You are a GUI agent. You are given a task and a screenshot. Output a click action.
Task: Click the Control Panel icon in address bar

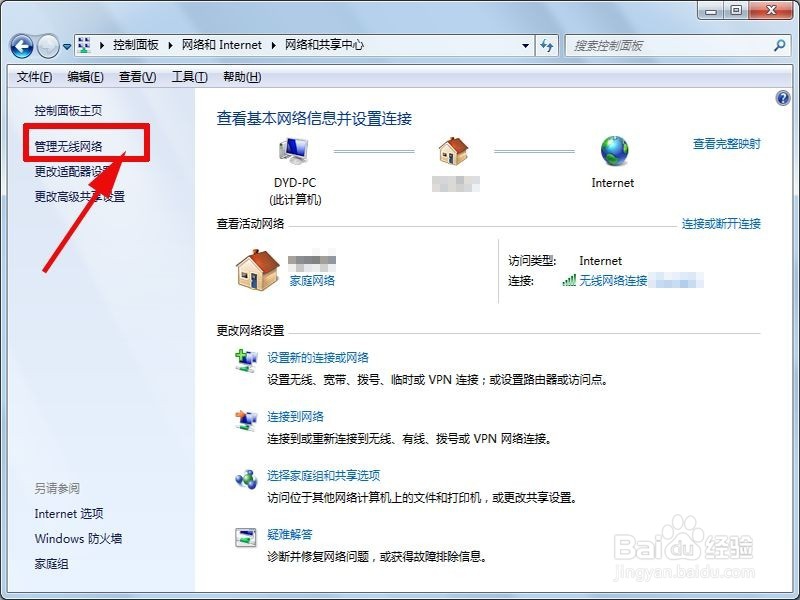84,45
